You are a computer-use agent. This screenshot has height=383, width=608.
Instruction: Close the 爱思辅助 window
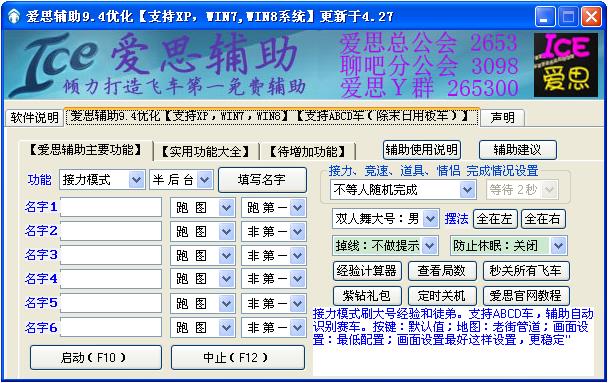[x=591, y=17]
